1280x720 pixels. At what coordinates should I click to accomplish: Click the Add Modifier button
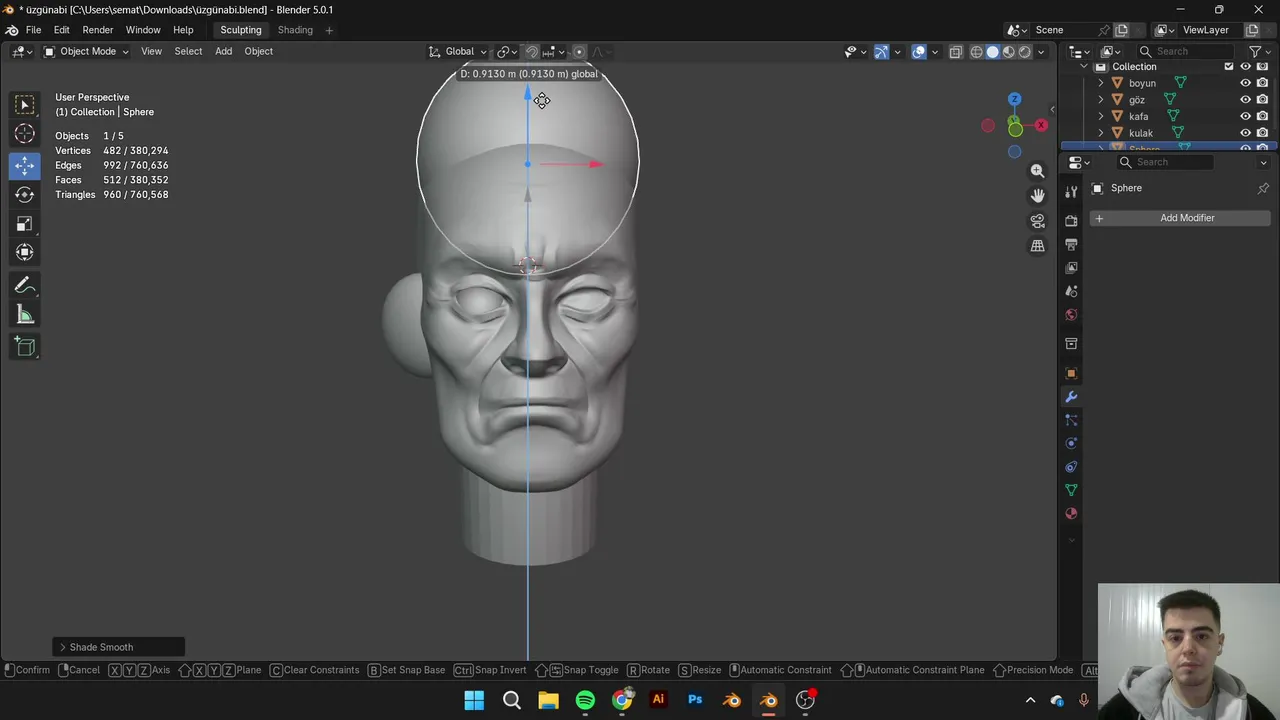coord(1180,218)
